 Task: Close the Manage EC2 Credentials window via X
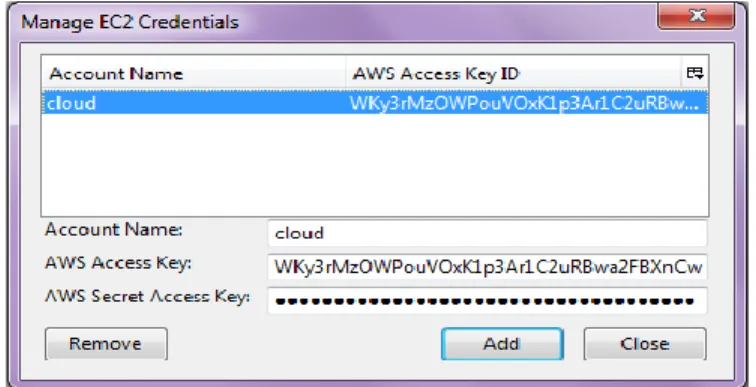pyautogui.click(x=696, y=16)
